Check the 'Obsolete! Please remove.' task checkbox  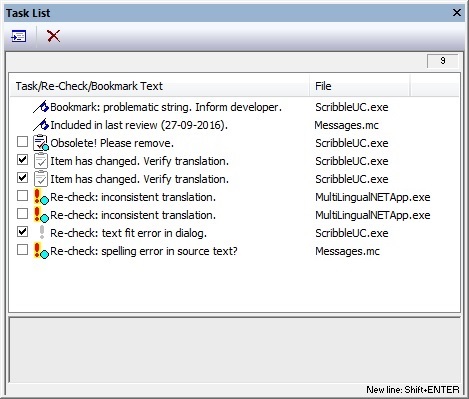[x=22, y=142]
